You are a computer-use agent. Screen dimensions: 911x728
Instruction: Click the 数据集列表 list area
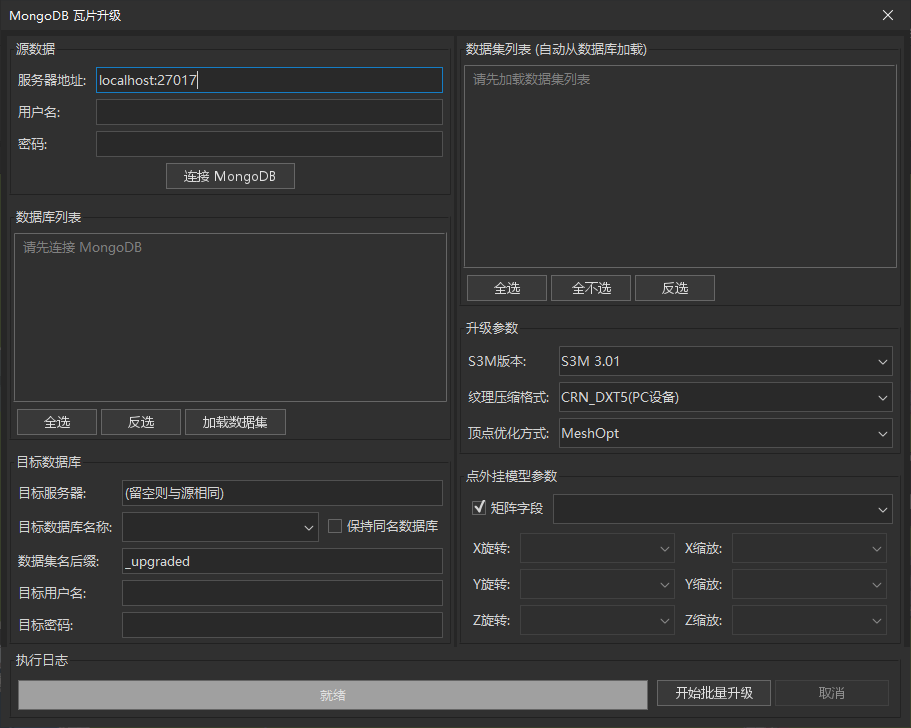[680, 166]
